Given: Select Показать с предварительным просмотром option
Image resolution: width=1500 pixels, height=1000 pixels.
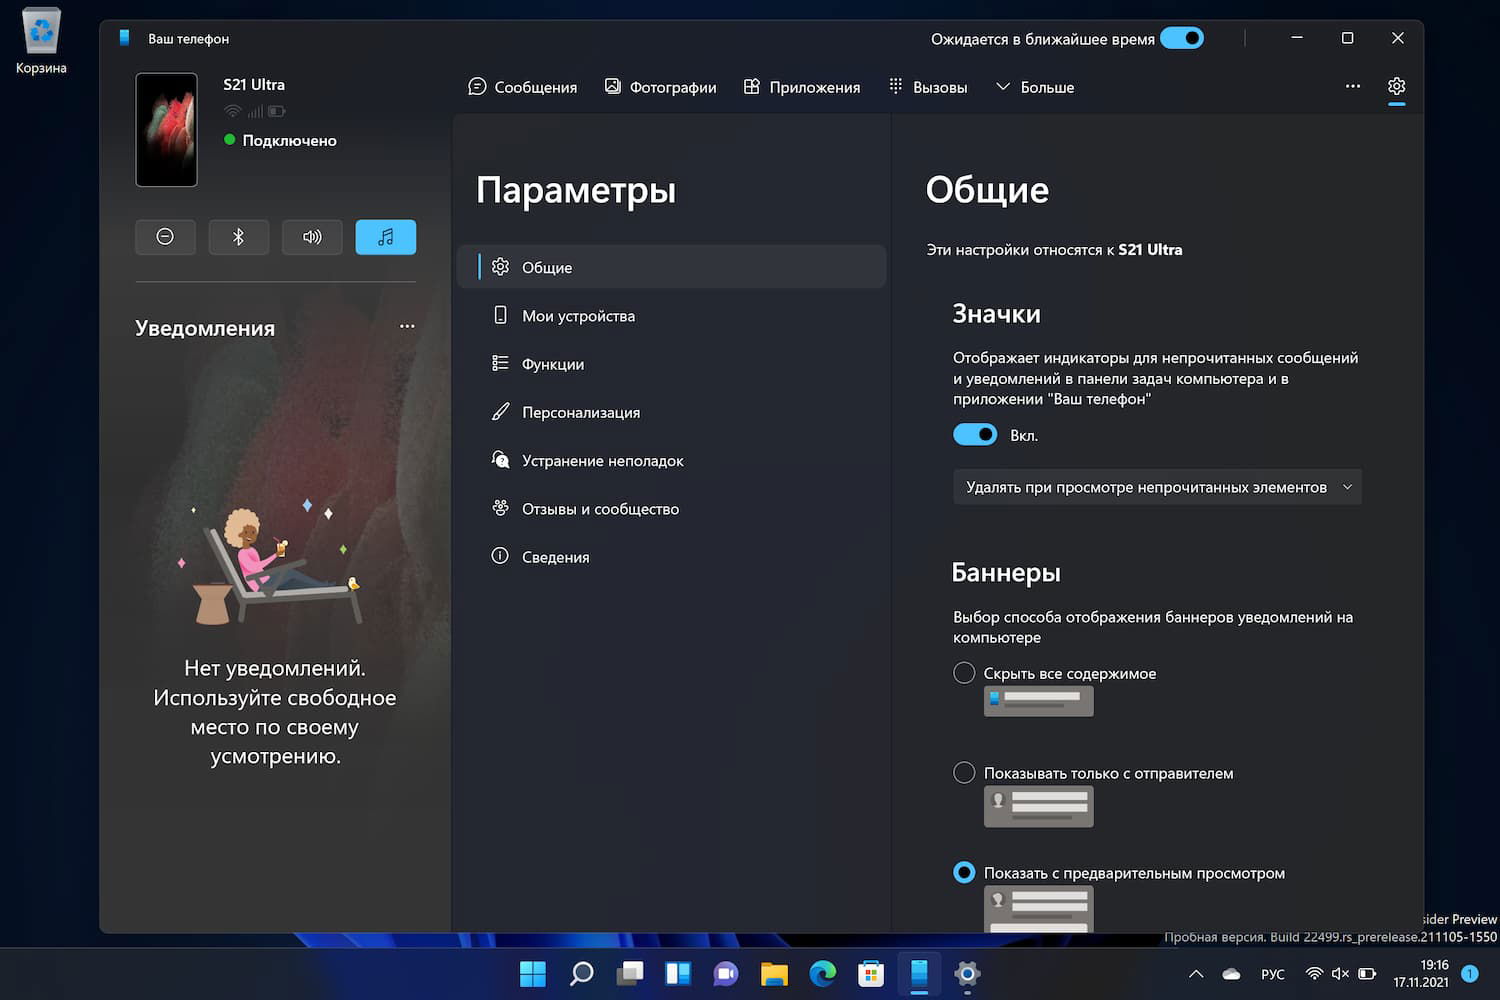Looking at the screenshot, I should point(964,873).
